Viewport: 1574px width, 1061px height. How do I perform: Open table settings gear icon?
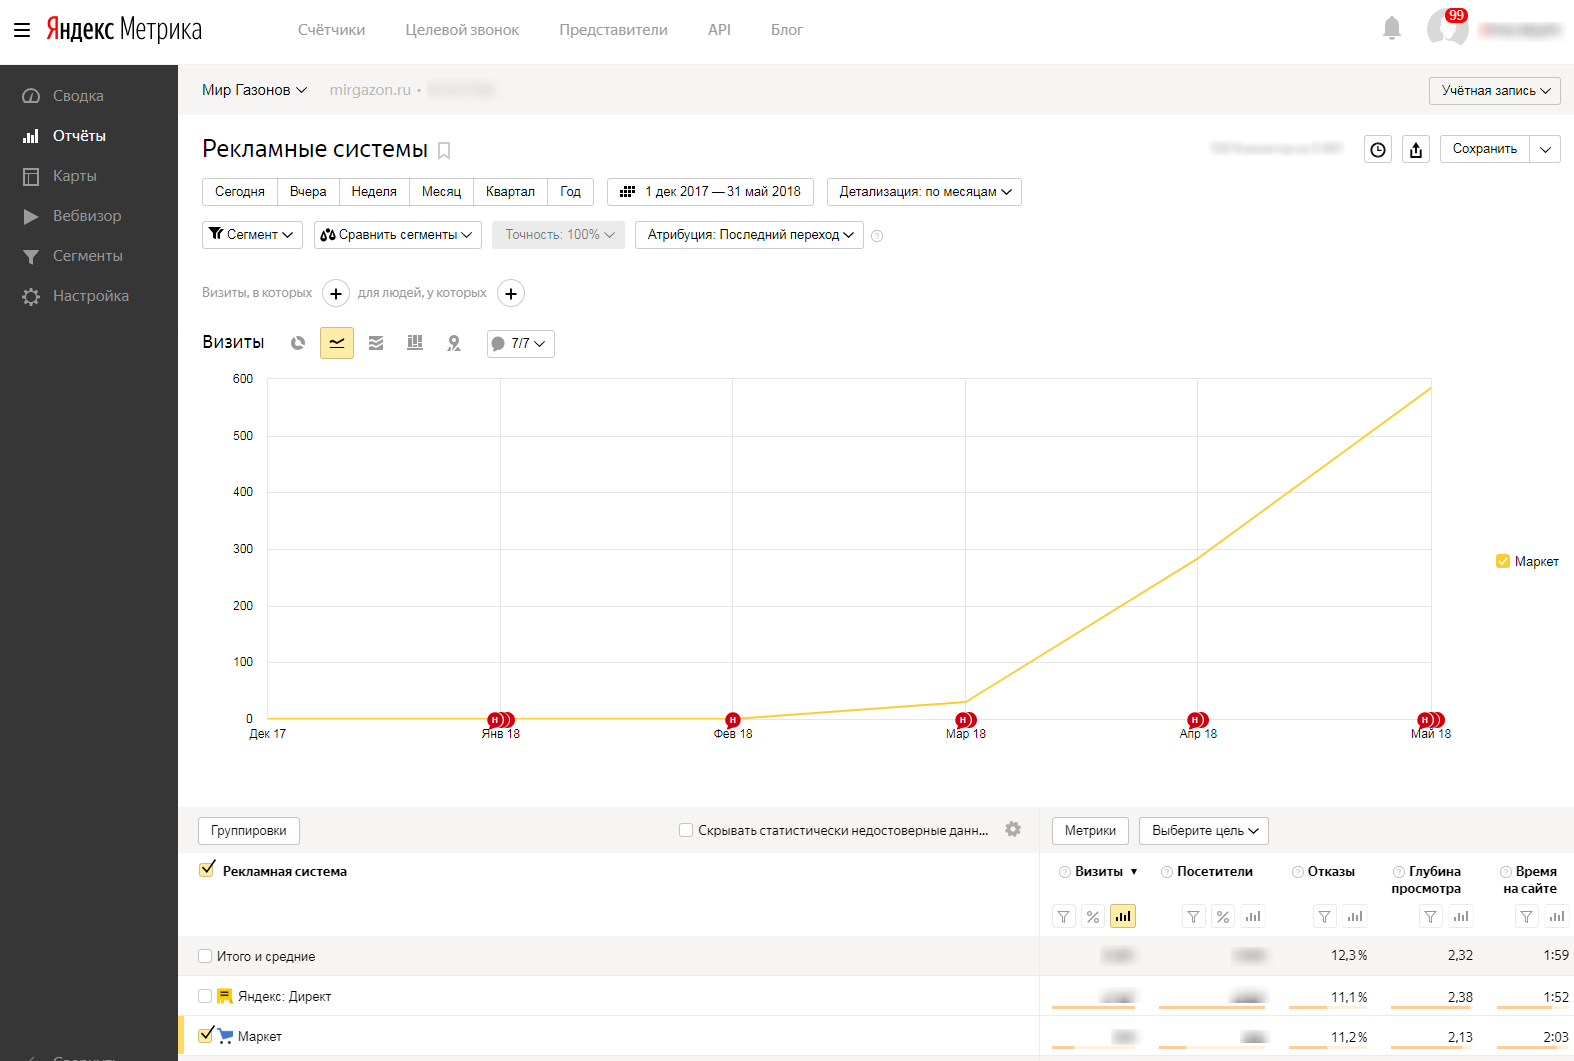click(x=1013, y=829)
